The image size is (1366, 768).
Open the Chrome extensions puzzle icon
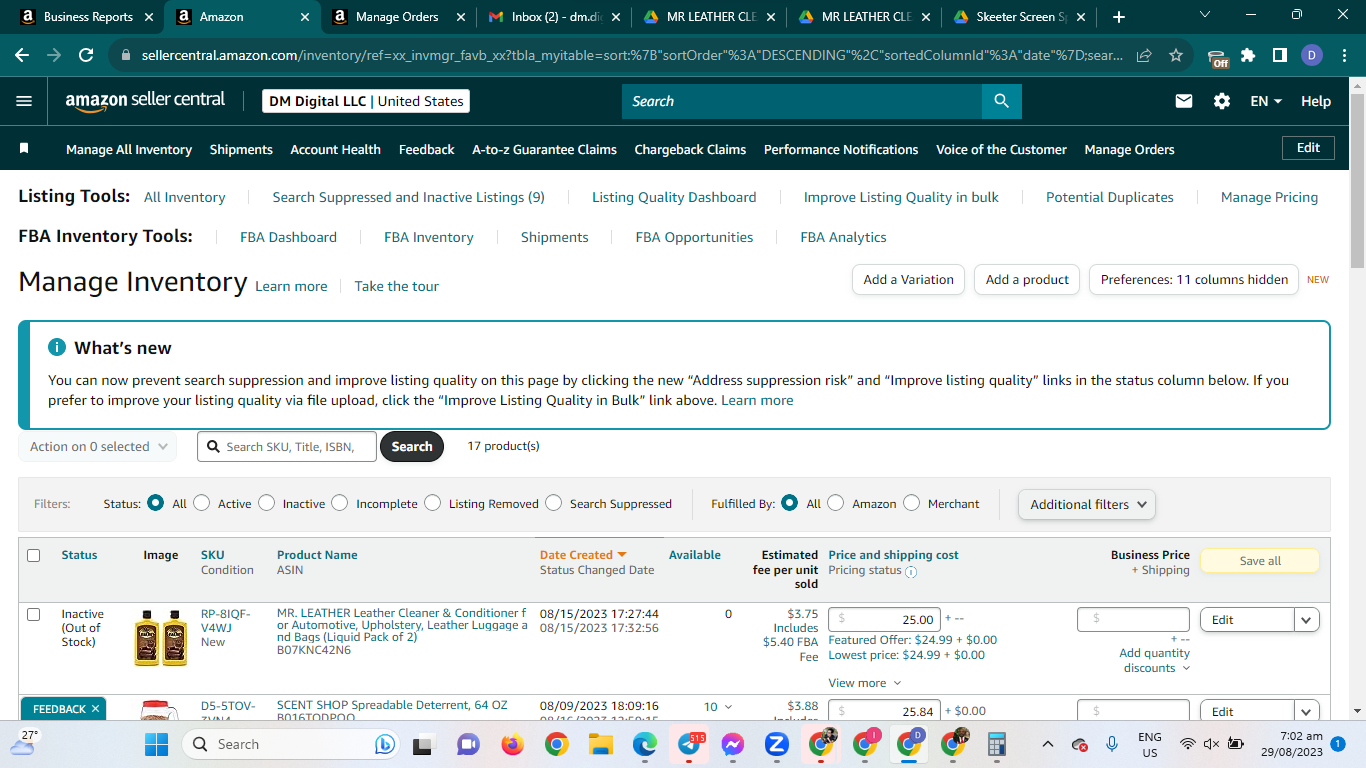(1248, 56)
